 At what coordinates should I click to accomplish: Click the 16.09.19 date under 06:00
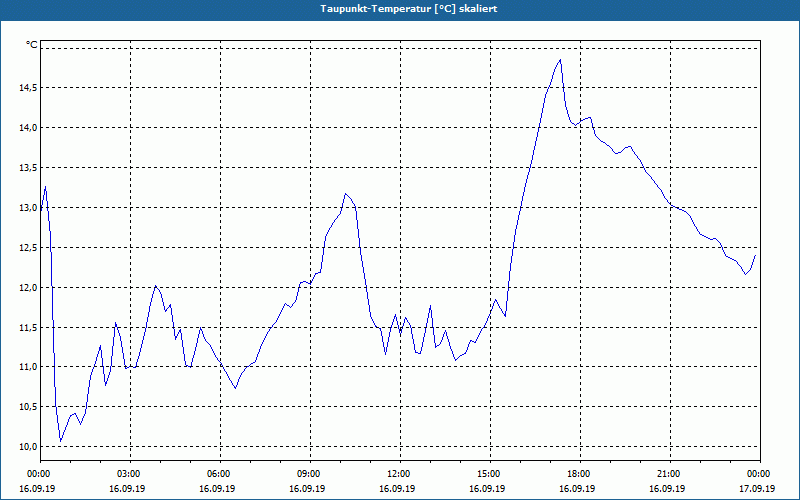coord(217,488)
